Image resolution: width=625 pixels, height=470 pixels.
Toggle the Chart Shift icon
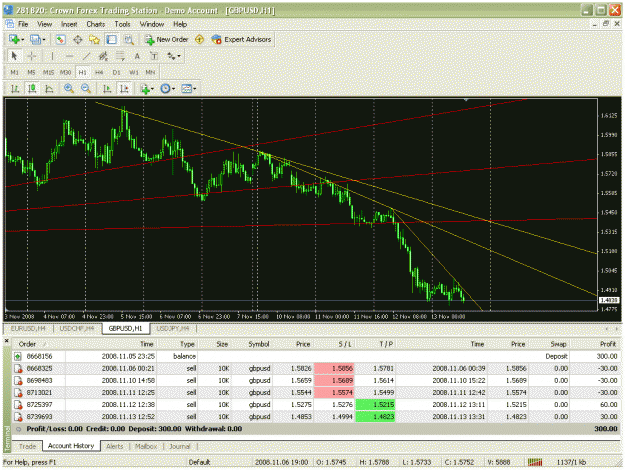(124, 88)
